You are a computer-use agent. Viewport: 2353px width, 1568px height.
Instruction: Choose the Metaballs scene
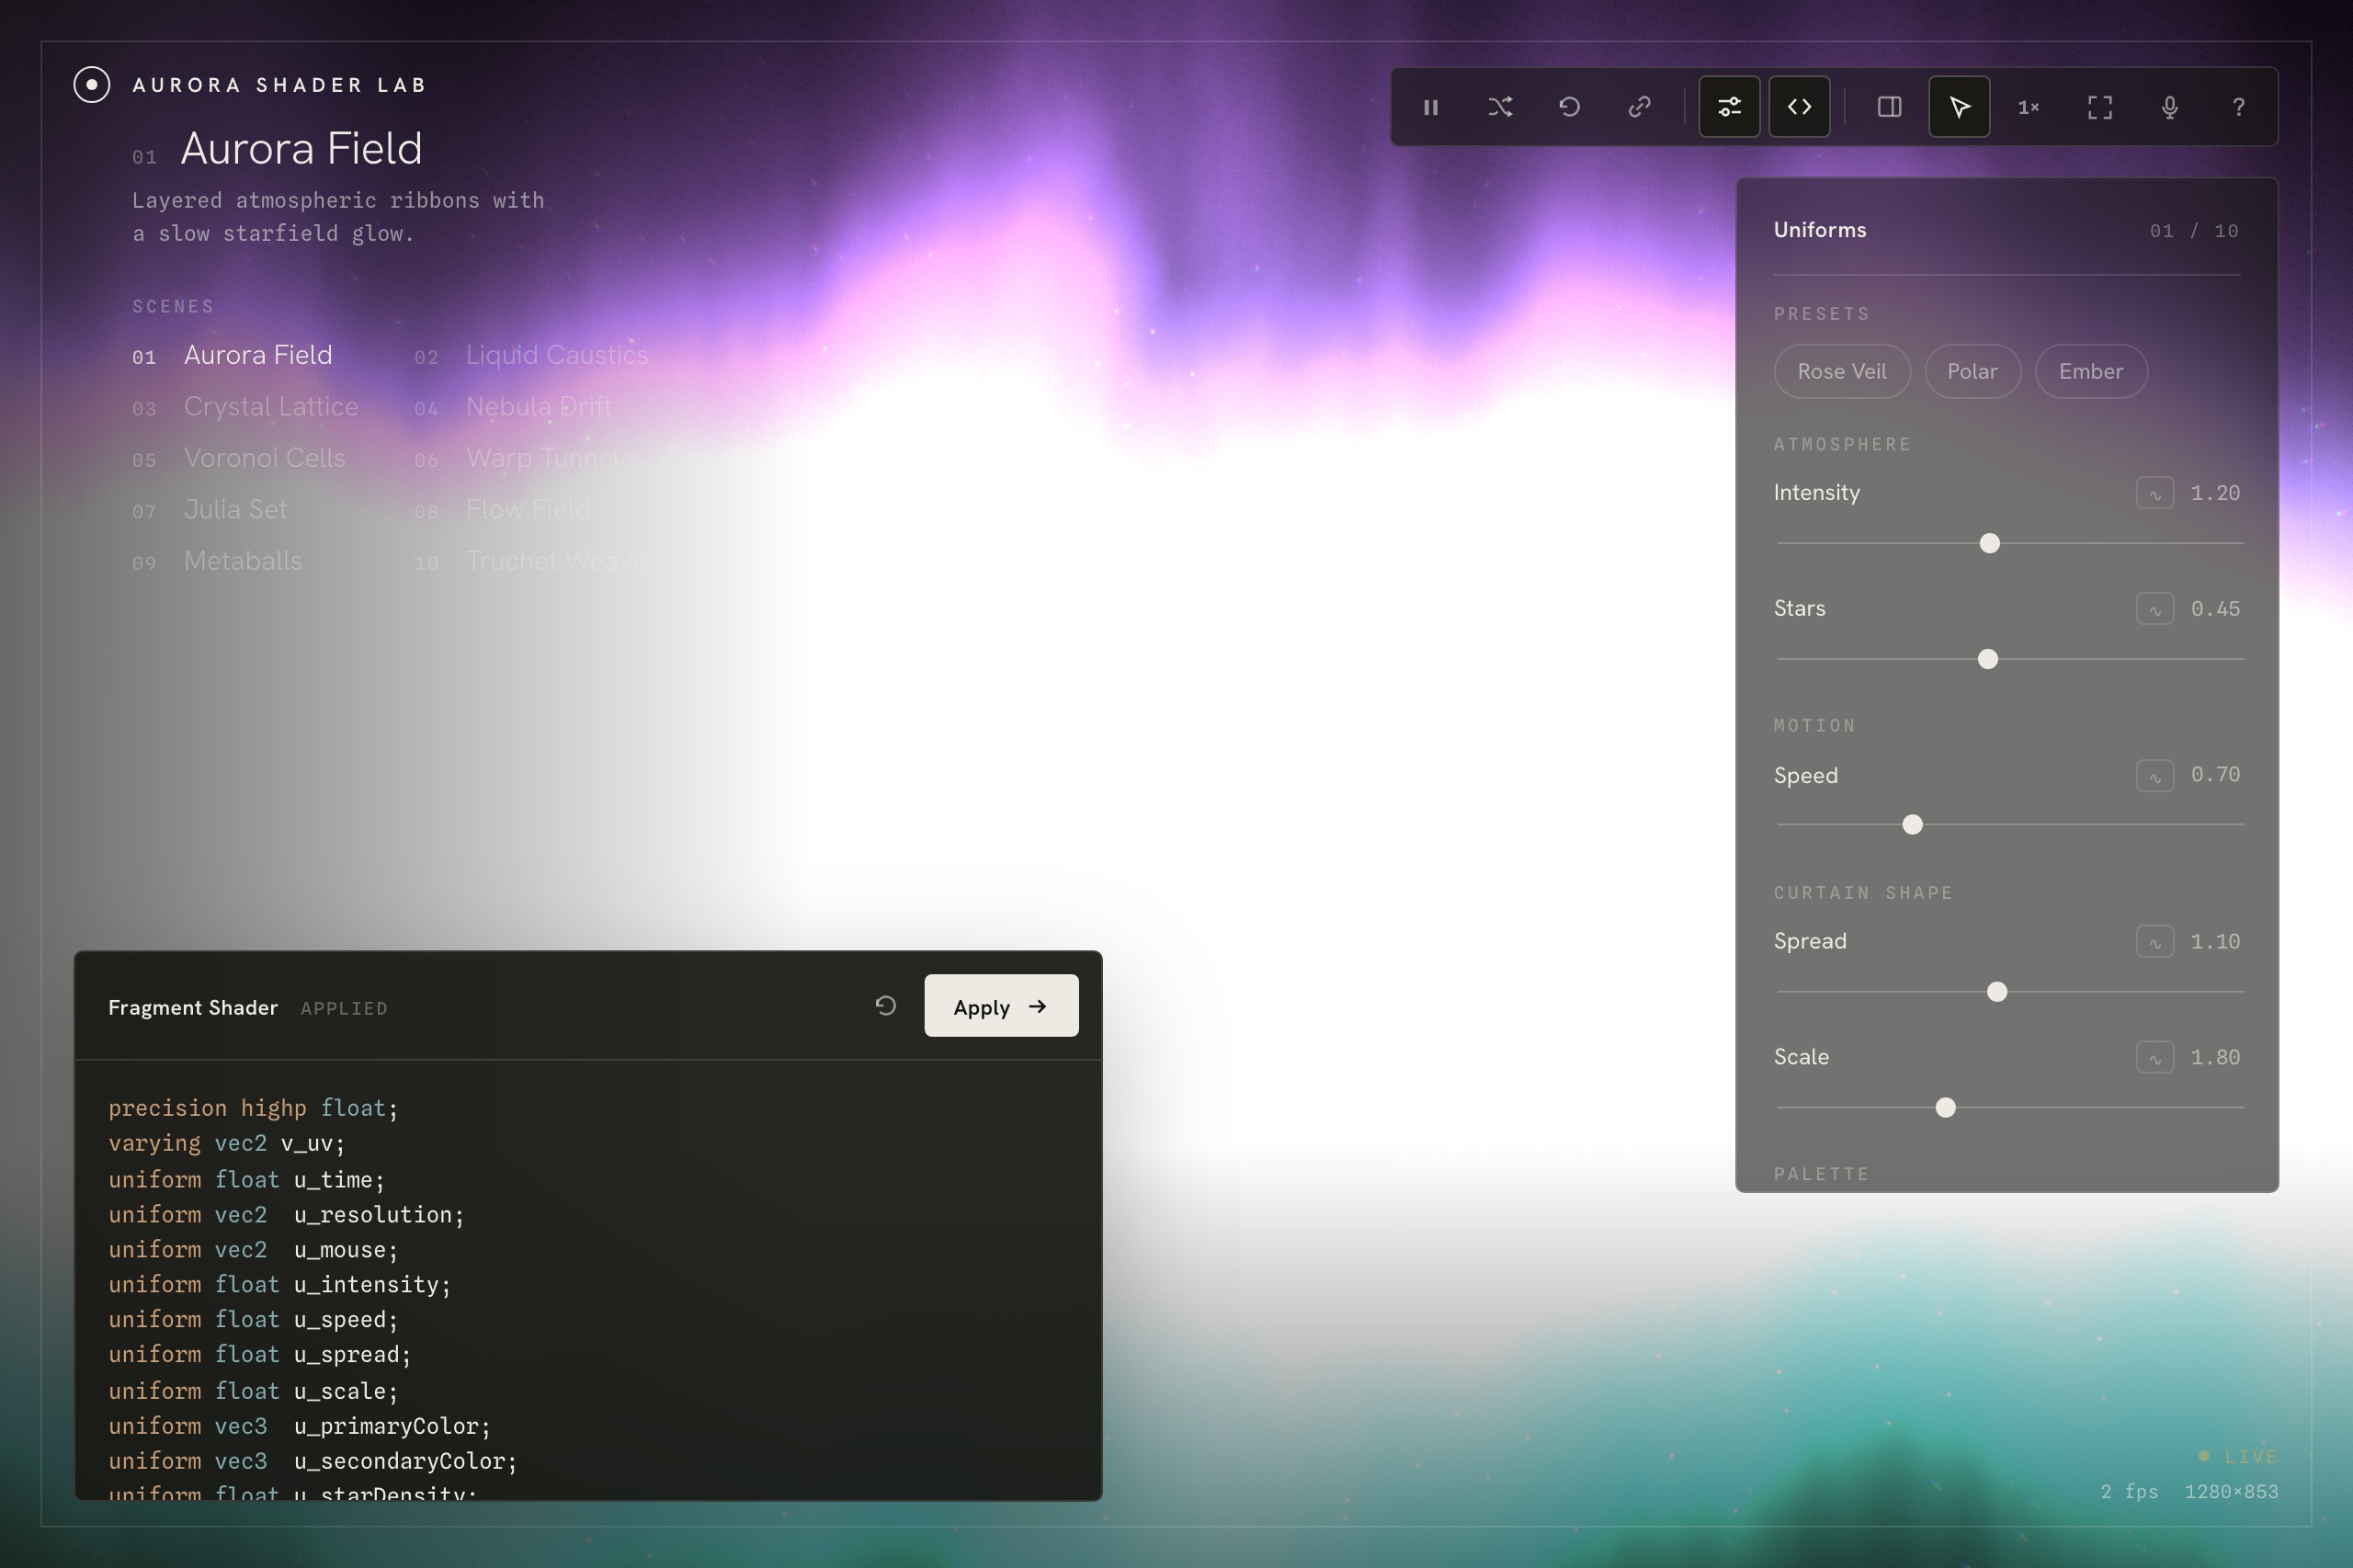[217, 562]
